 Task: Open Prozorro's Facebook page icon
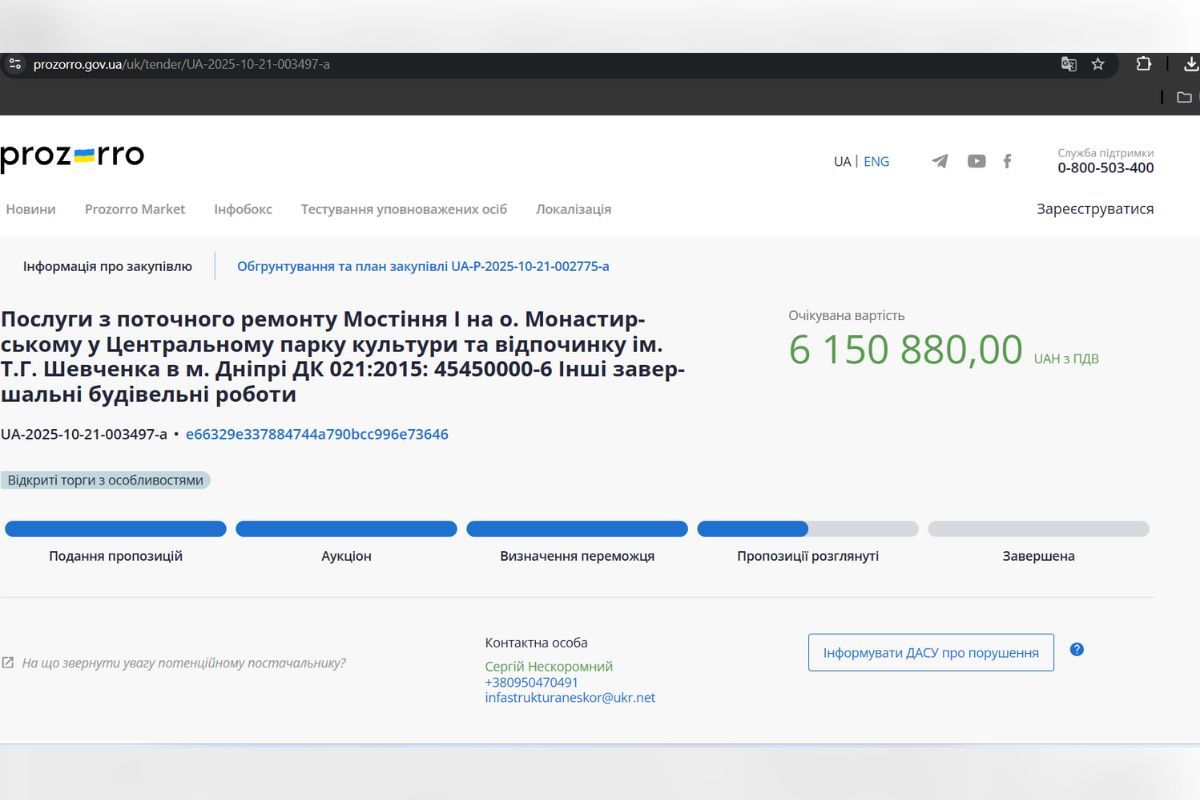tap(1007, 161)
